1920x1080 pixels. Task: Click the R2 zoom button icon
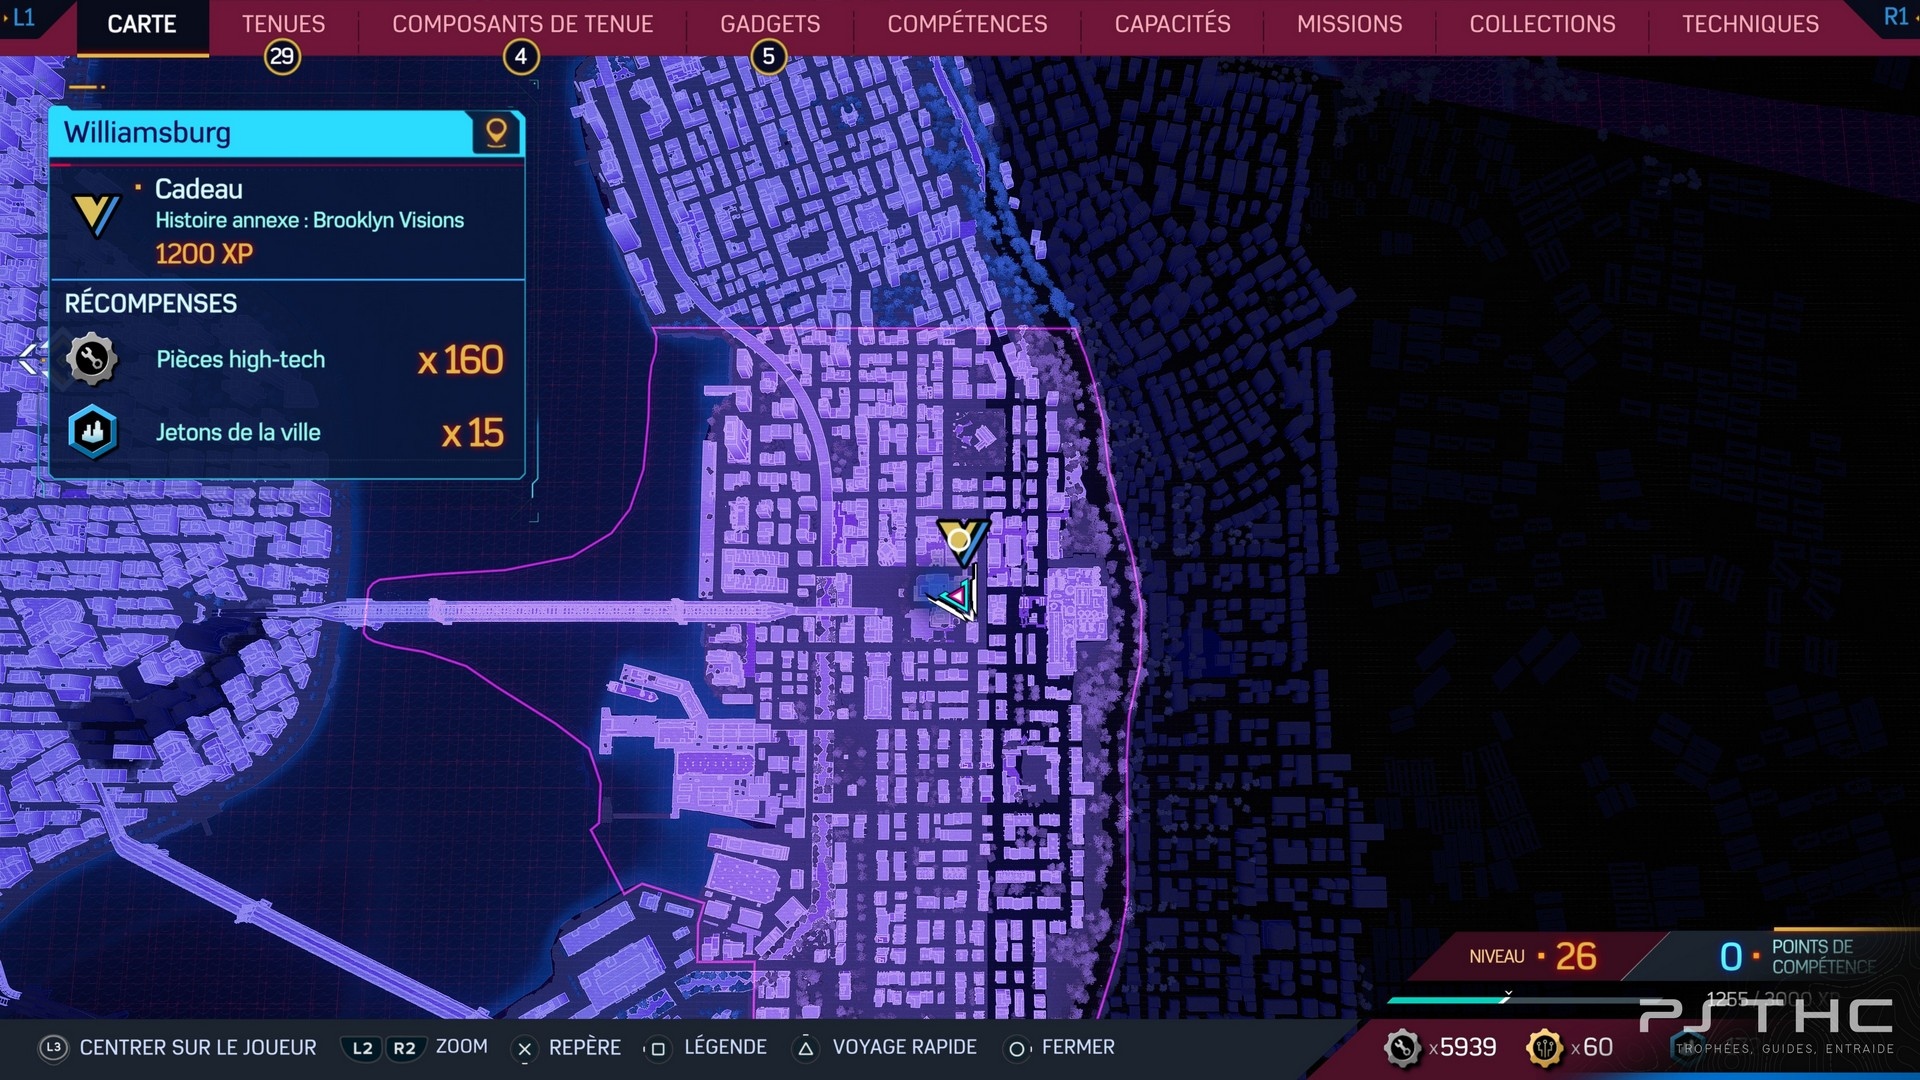pyautogui.click(x=404, y=1048)
